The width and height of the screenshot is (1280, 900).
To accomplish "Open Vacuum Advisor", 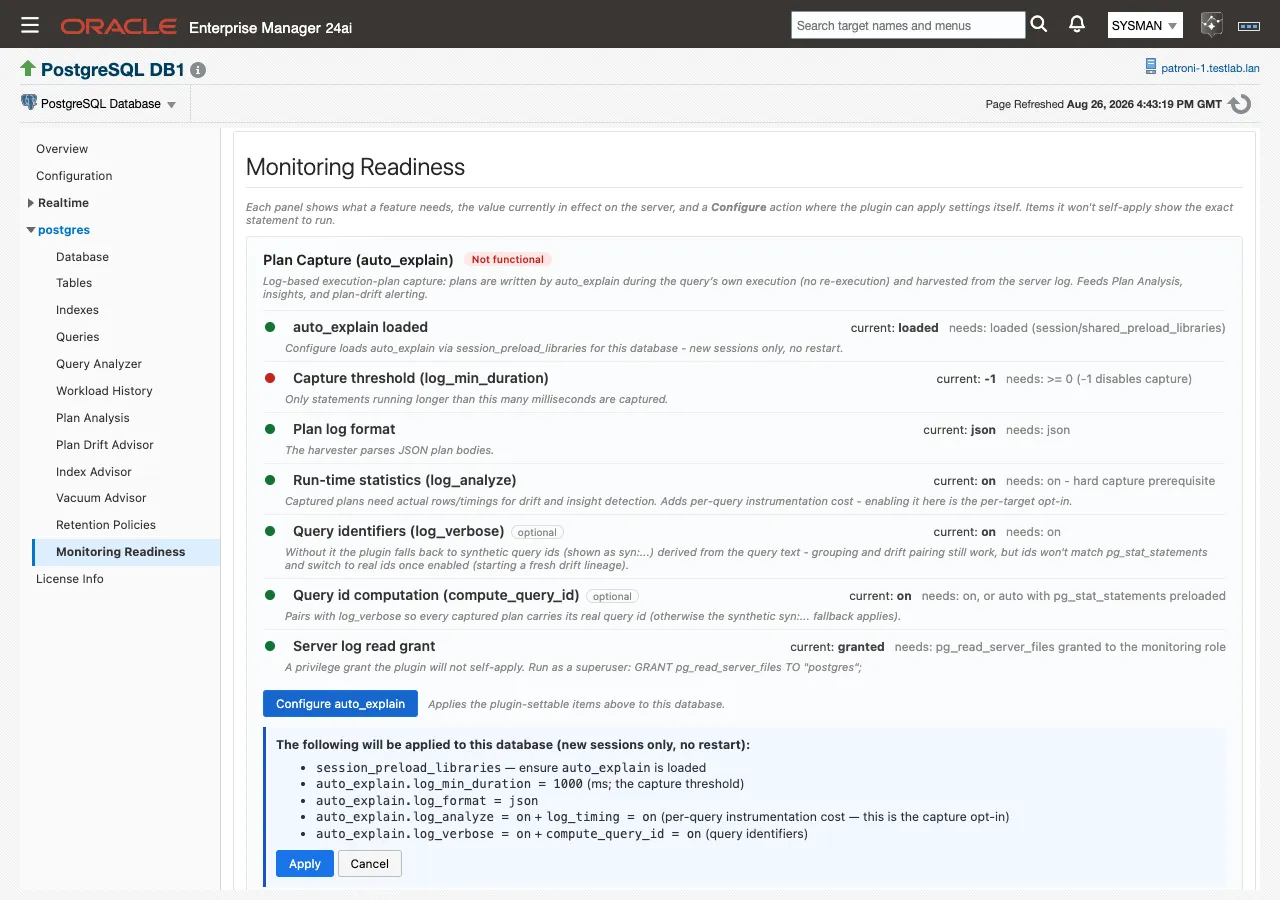I will [x=101, y=498].
